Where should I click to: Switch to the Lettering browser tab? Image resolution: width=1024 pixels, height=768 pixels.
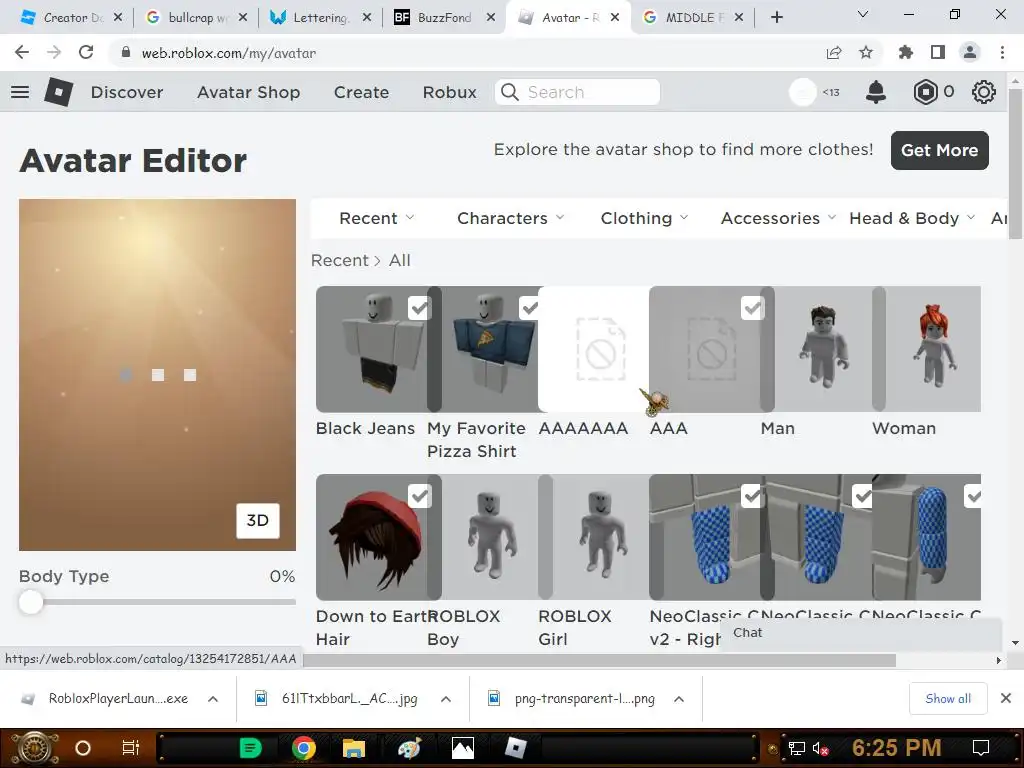point(318,18)
